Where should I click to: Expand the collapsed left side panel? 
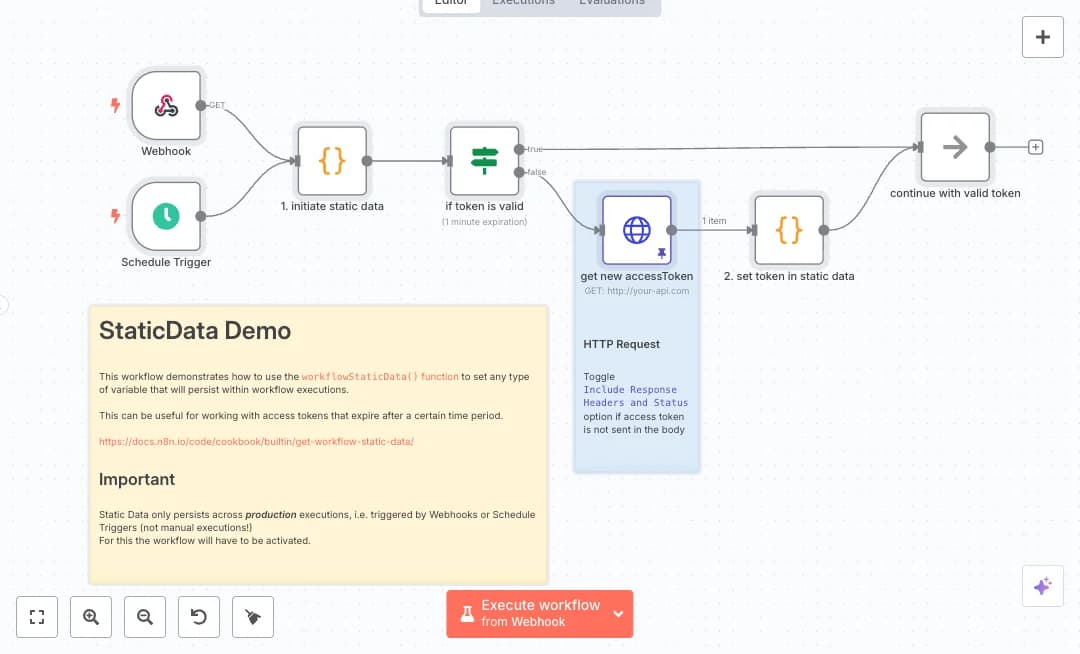pos(4,305)
